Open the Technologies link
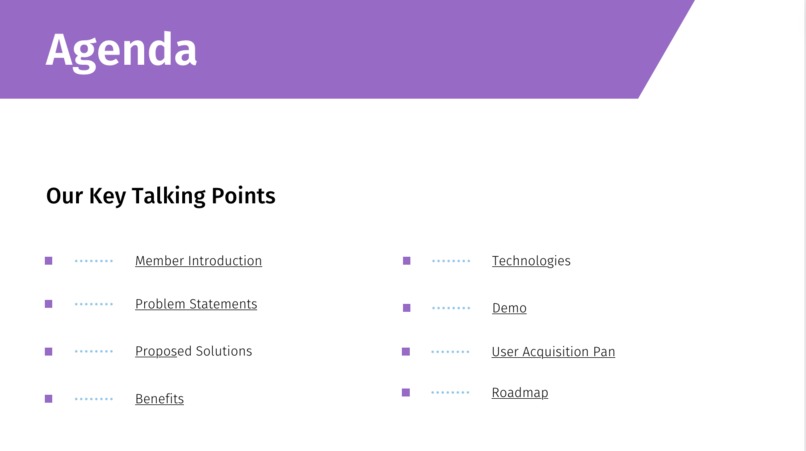This screenshot has height=451, width=806. (x=531, y=261)
